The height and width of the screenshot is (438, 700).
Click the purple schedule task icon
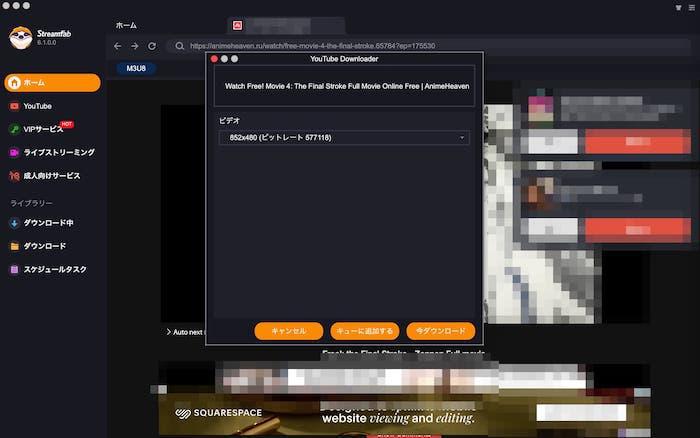pyautogui.click(x=14, y=269)
